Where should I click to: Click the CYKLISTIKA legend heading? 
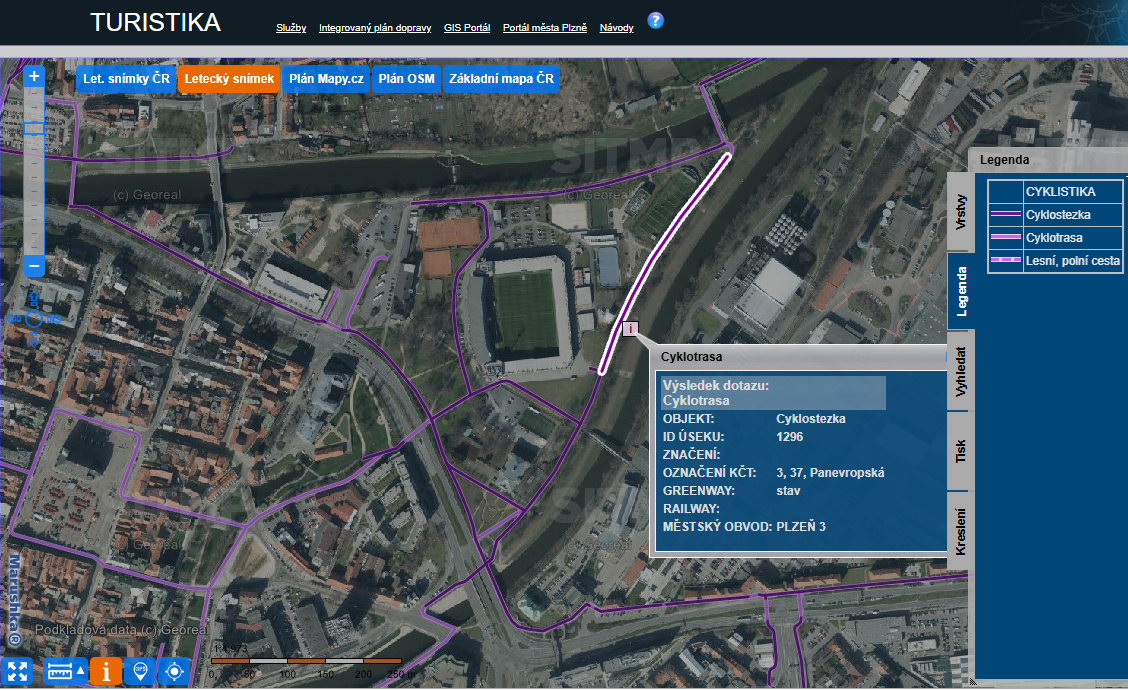tap(1060, 192)
